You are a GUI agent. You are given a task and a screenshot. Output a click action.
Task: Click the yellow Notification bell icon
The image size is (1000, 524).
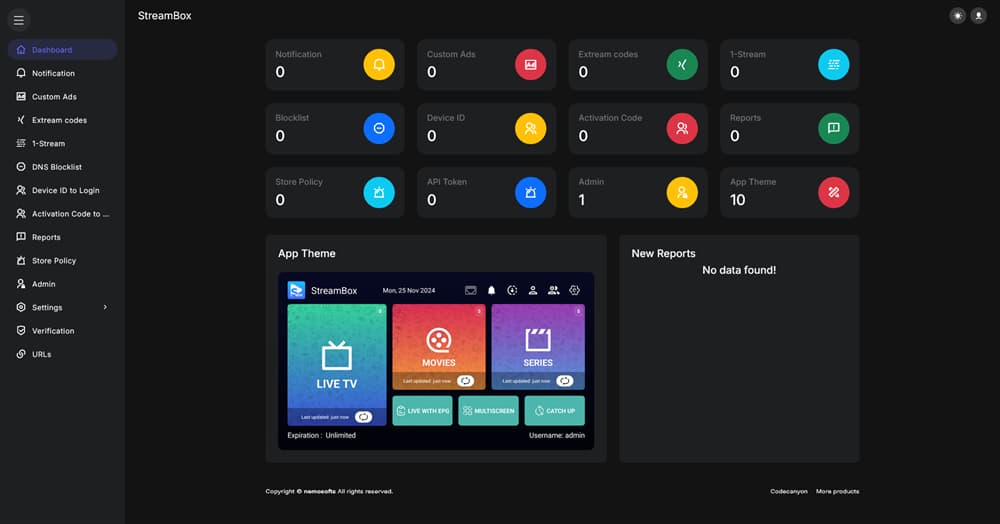click(379, 65)
